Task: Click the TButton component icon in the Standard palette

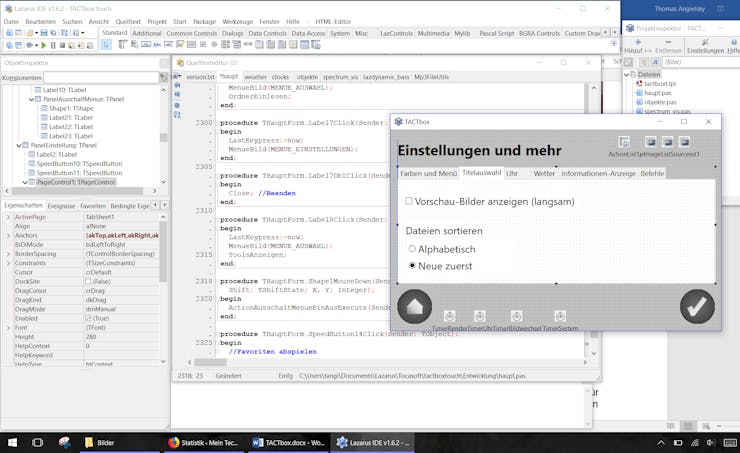Action: tap(146, 44)
